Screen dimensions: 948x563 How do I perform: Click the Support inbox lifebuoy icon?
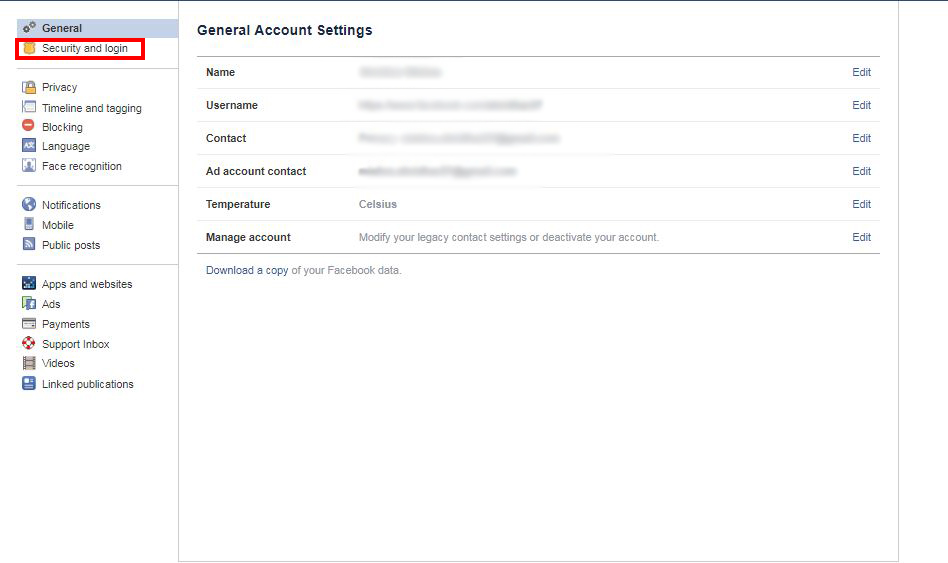(x=29, y=344)
